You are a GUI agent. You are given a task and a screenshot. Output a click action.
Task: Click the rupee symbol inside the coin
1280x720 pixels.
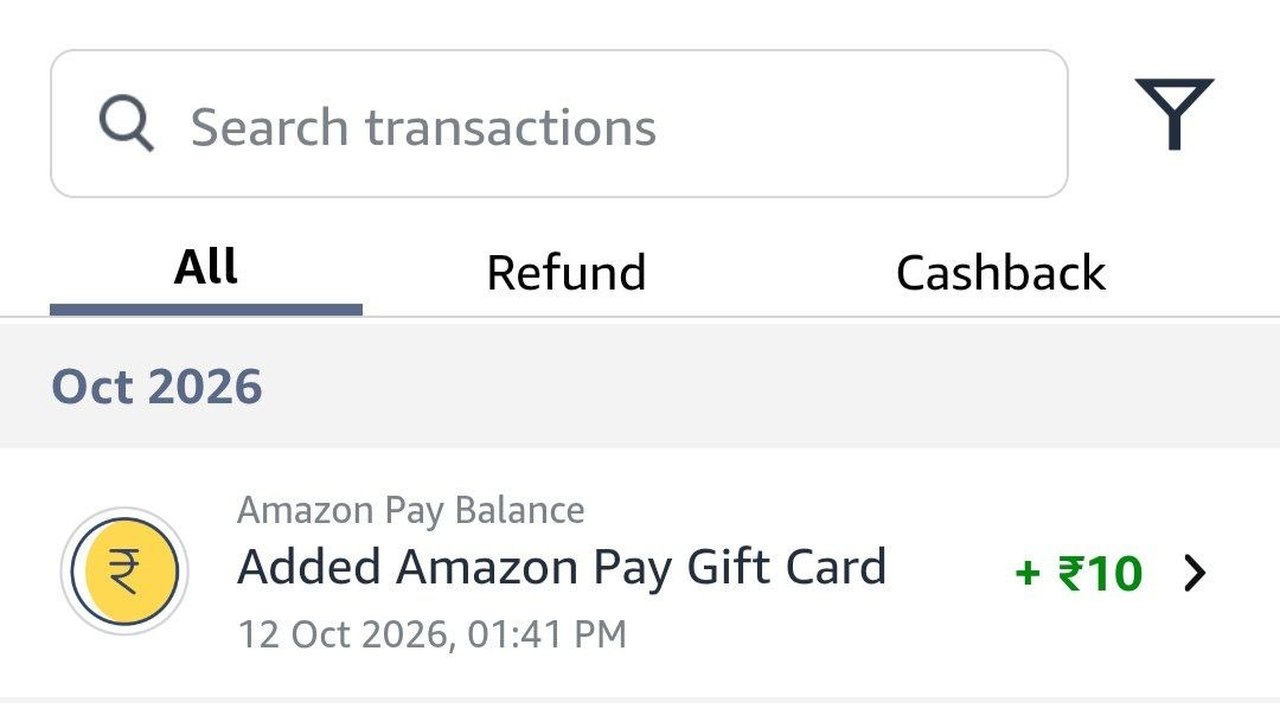tap(124, 572)
